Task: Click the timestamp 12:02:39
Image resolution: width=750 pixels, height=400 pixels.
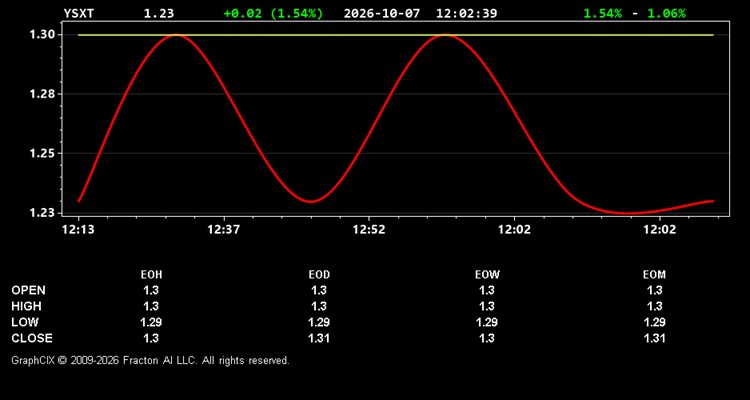Action: (466, 13)
